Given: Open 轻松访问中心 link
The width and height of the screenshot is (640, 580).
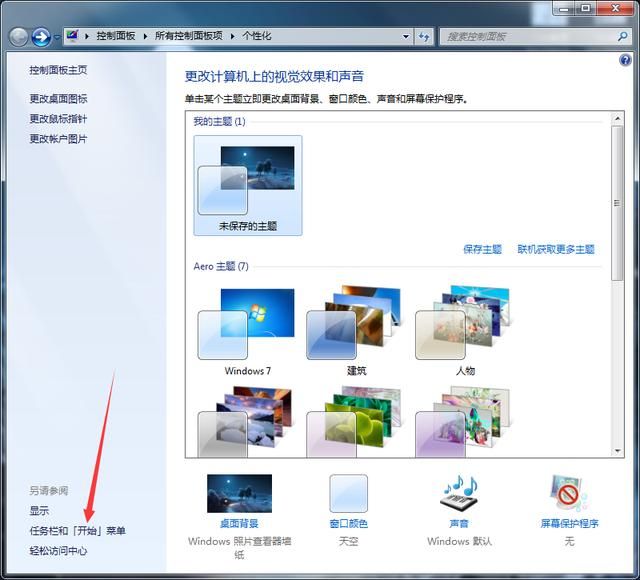Looking at the screenshot, I should click(x=58, y=551).
